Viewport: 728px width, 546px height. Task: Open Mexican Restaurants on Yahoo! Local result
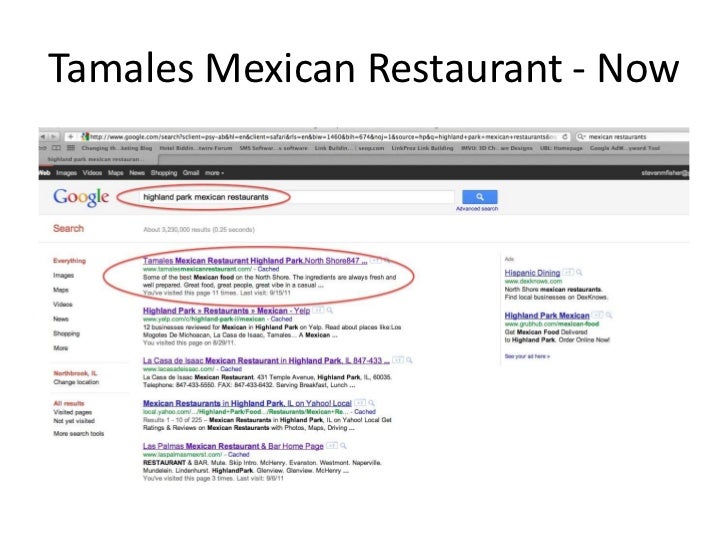tap(247, 403)
